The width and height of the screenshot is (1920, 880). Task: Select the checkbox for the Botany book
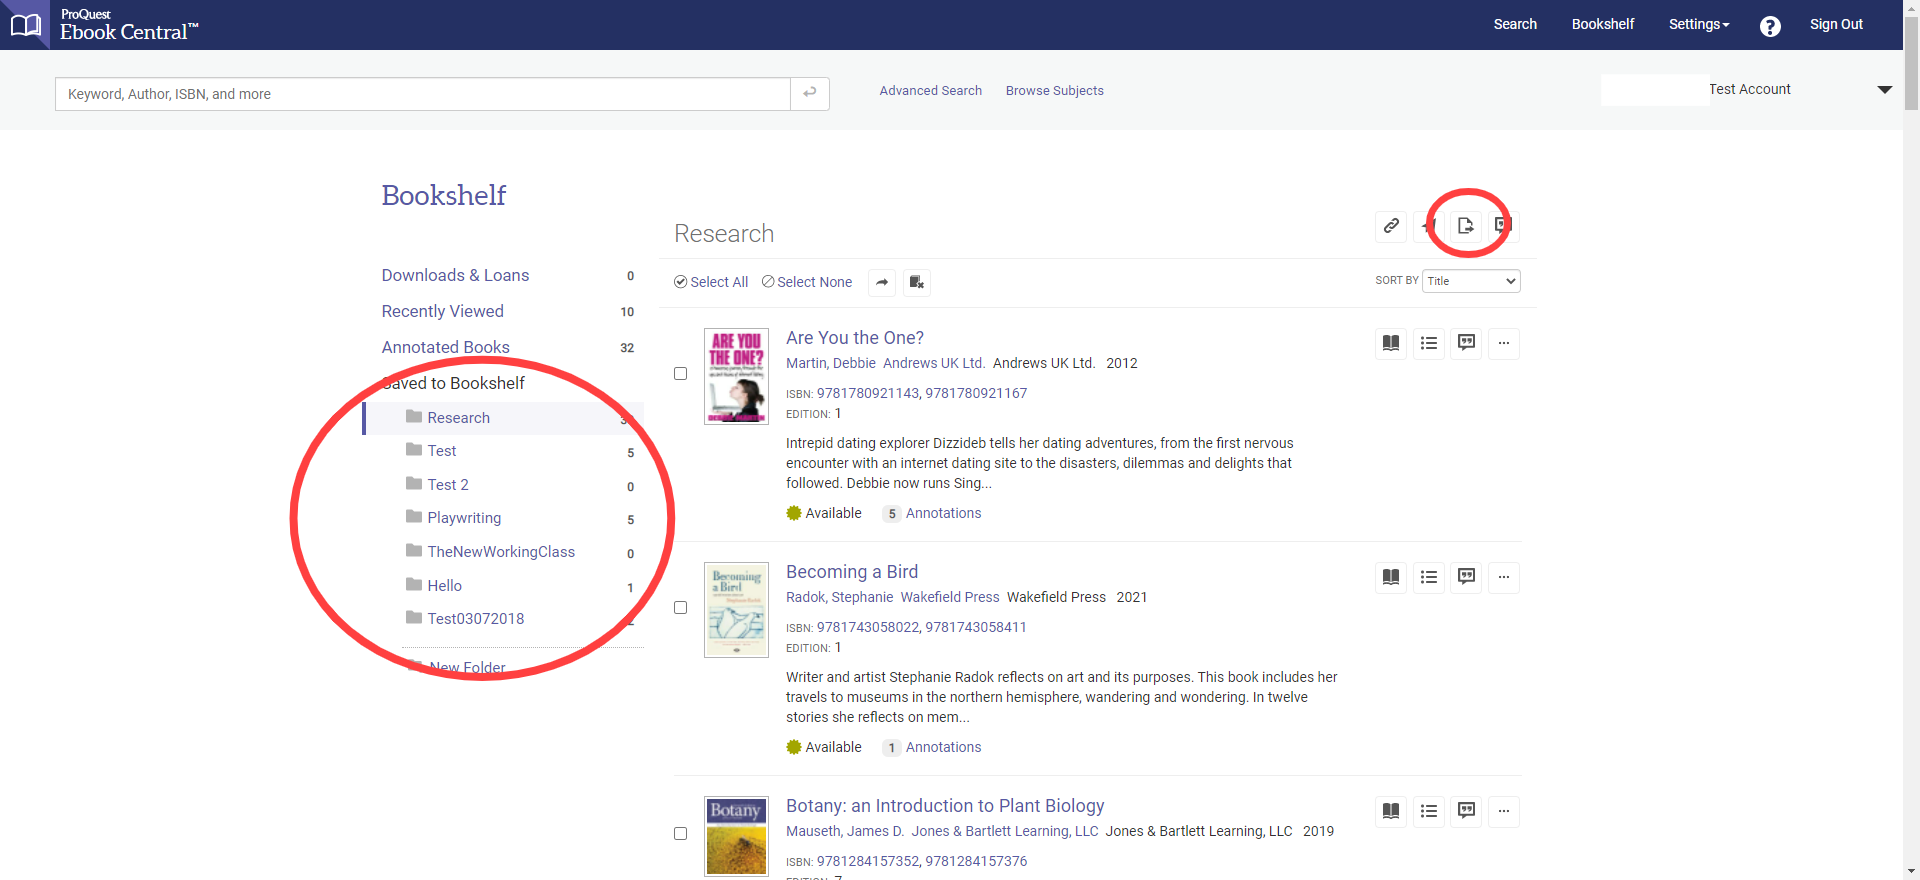point(681,834)
